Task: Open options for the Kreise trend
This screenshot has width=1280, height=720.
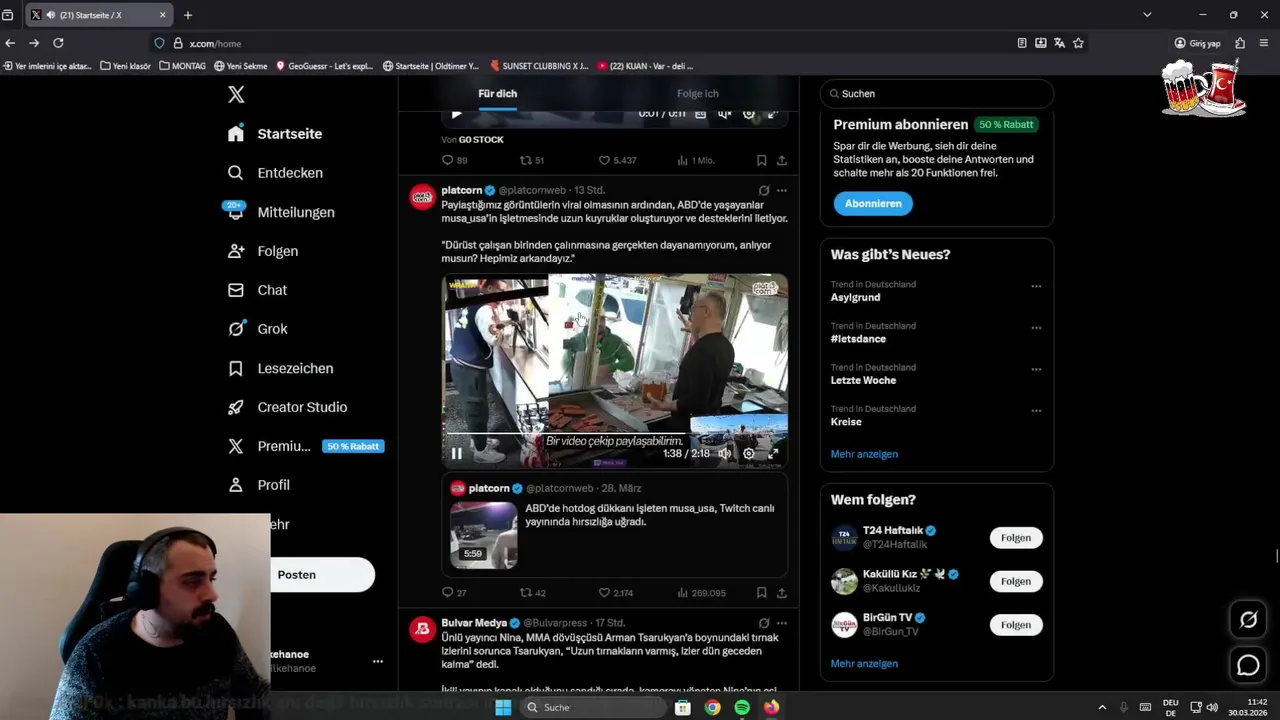Action: [x=1036, y=411]
